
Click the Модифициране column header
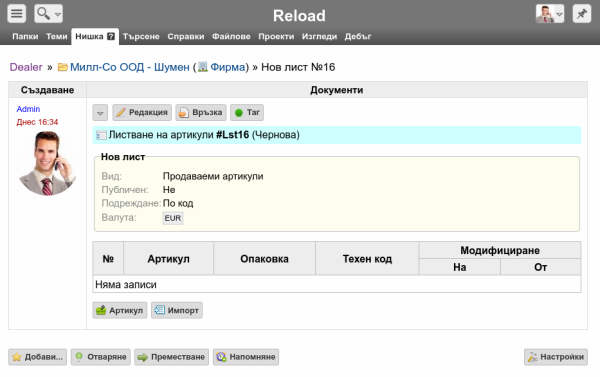click(x=500, y=250)
